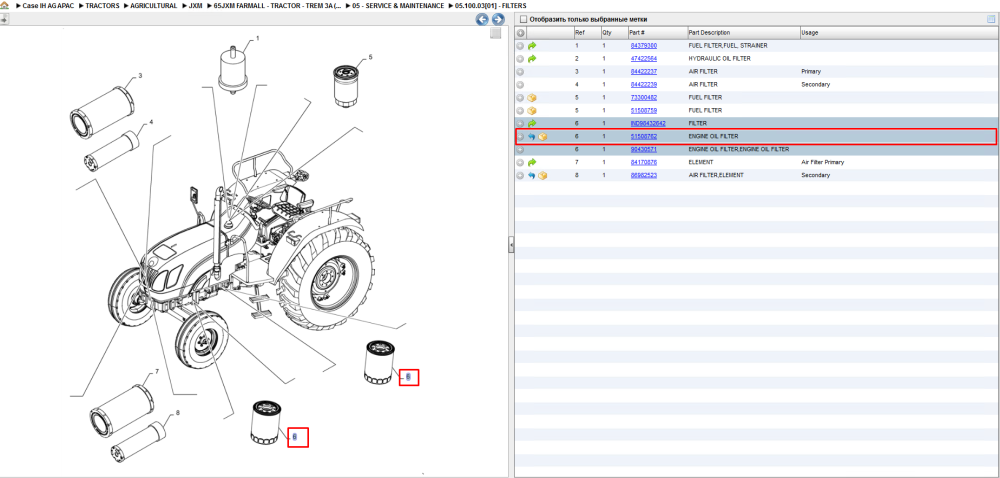This screenshot has height=478, width=1000.
Task: Open the AGRICULTURAL breadcrumb
Action: pyautogui.click(x=154, y=5)
